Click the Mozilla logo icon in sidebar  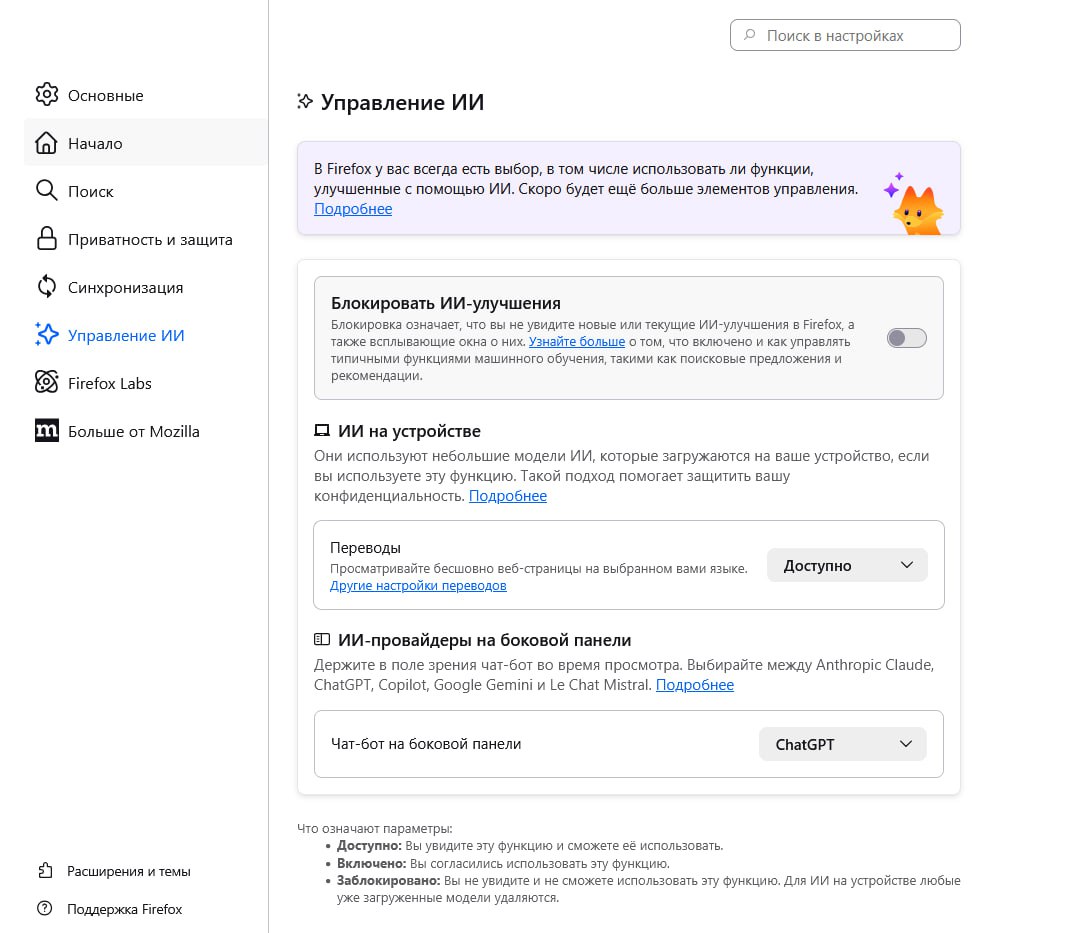[46, 431]
